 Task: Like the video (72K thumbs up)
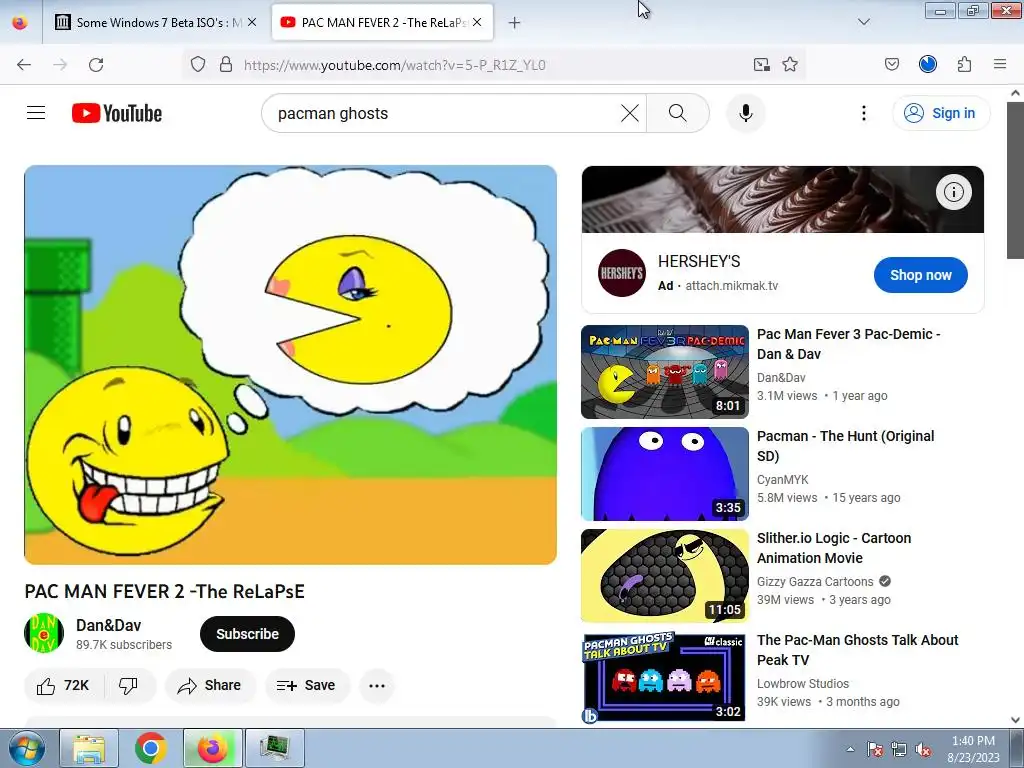coord(63,685)
